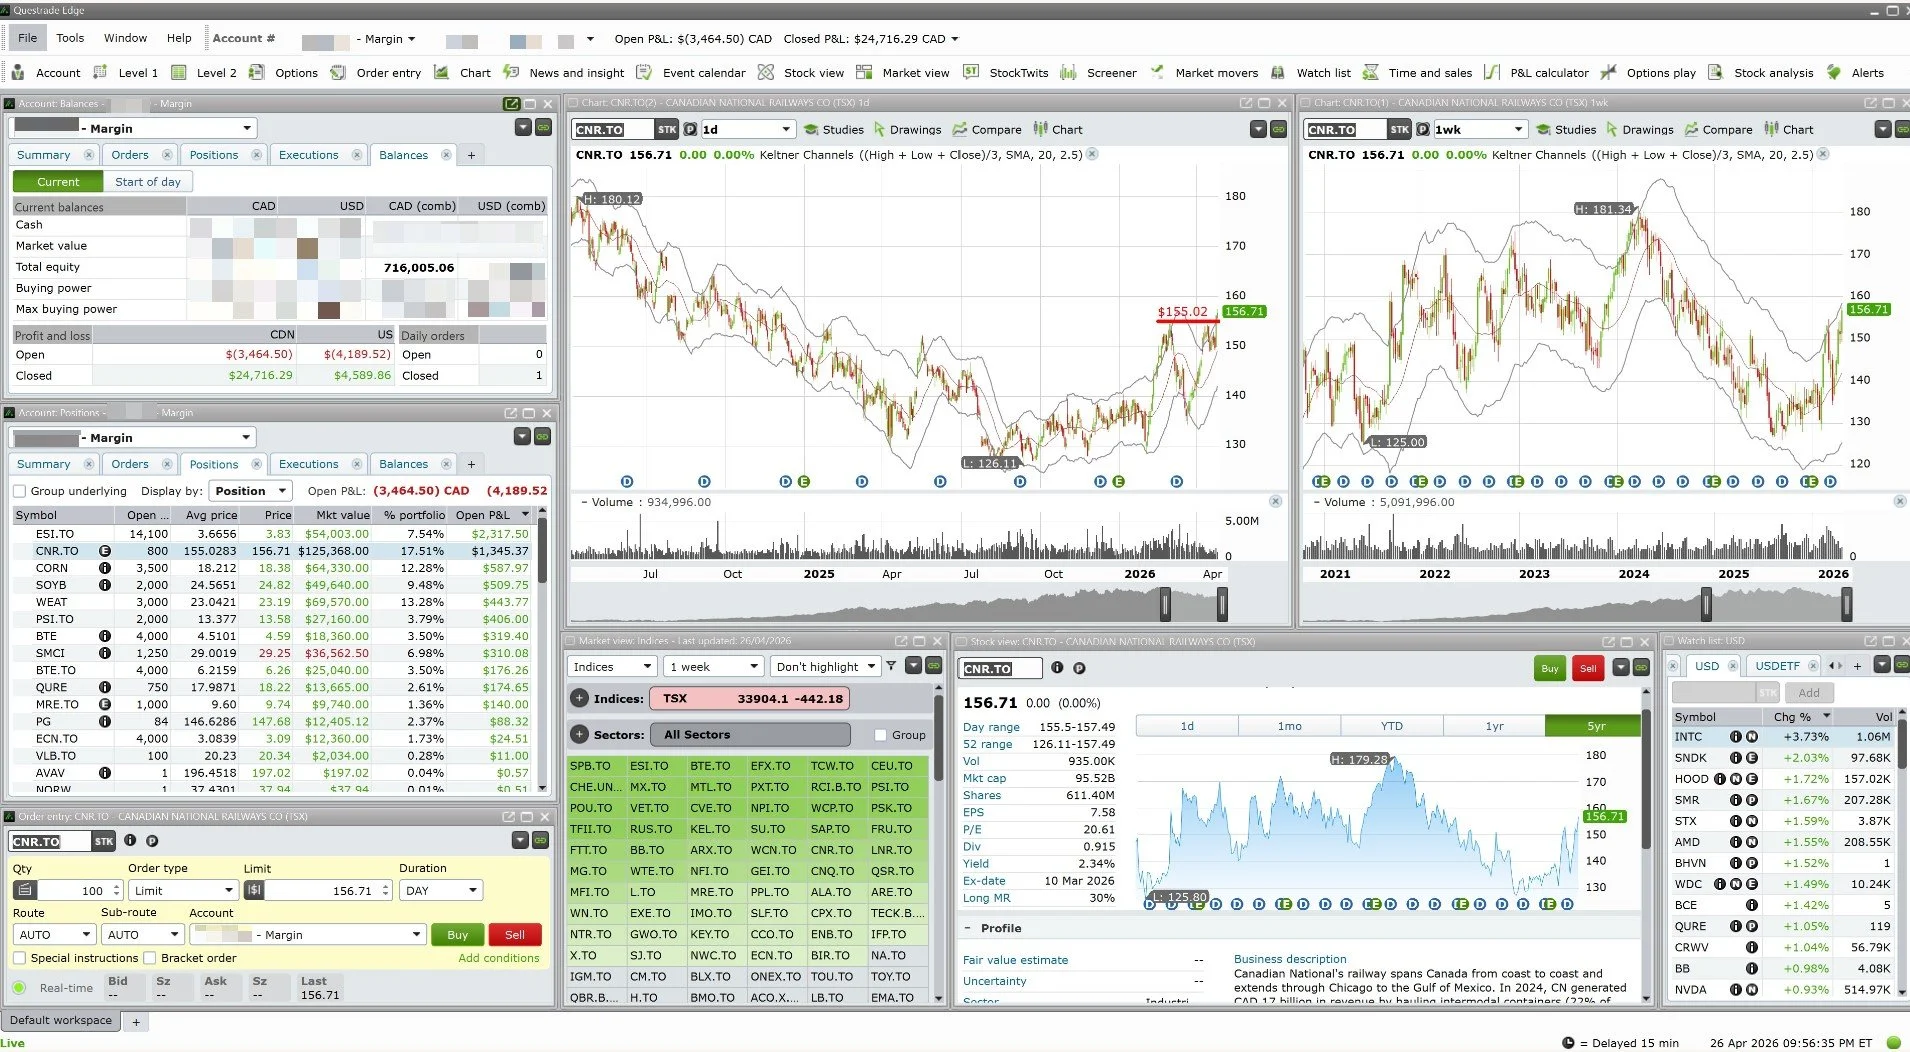Launch Stock view from the toolbar
The width and height of the screenshot is (1910, 1052).
801,72
